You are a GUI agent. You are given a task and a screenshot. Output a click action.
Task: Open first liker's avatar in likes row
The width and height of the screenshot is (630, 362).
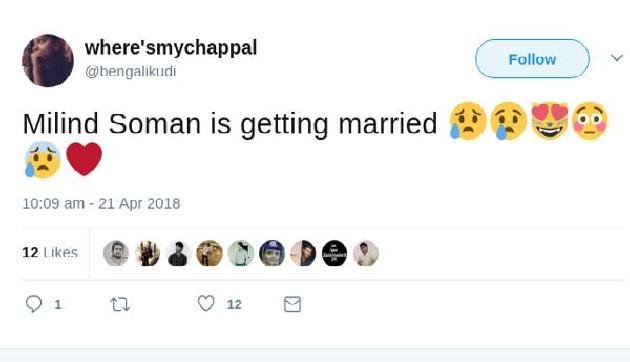(116, 254)
